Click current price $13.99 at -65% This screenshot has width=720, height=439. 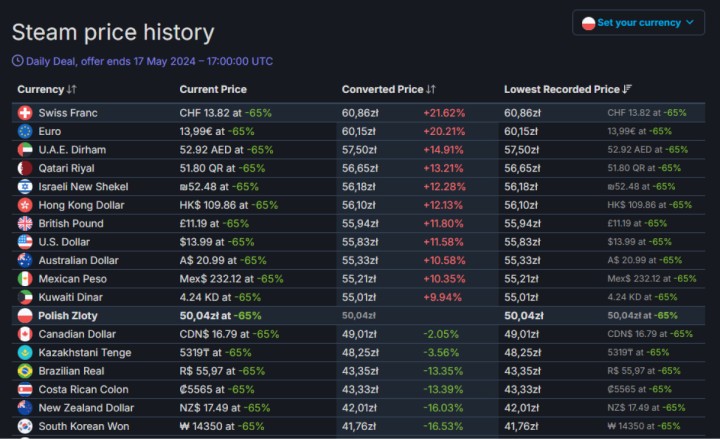click(x=217, y=242)
